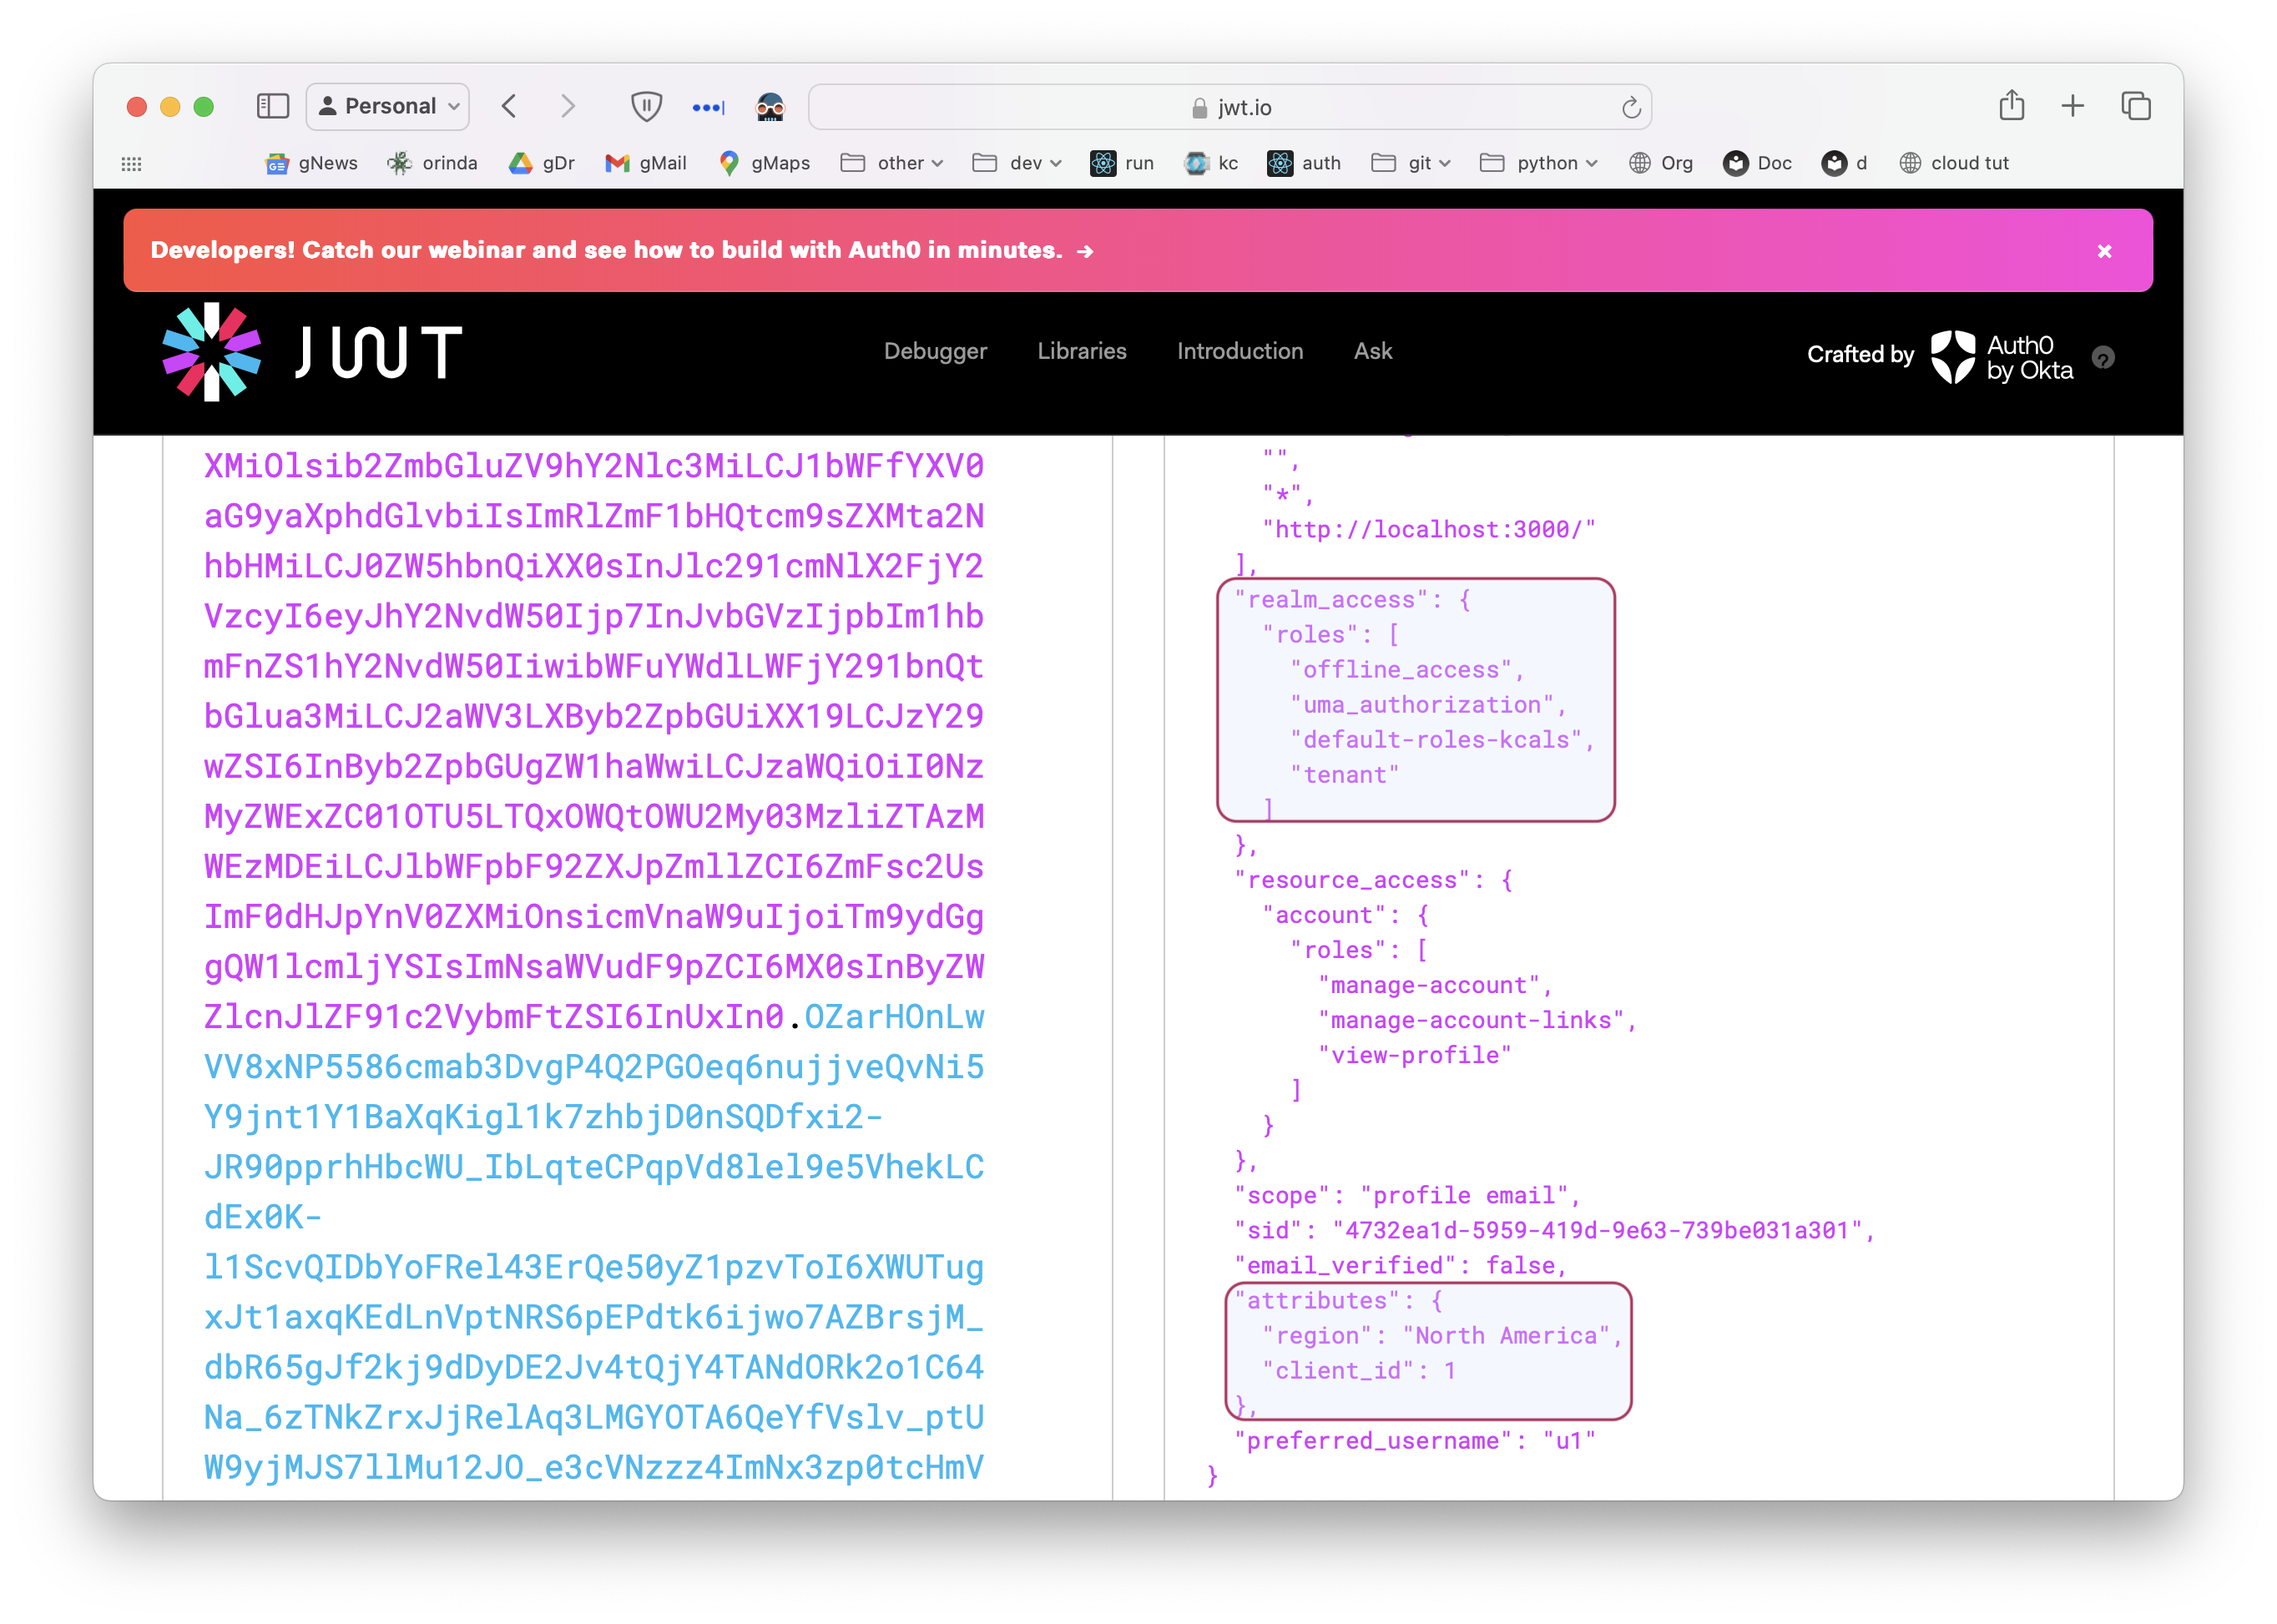Open the Debugger nav item
The width and height of the screenshot is (2277, 1624).
click(935, 351)
